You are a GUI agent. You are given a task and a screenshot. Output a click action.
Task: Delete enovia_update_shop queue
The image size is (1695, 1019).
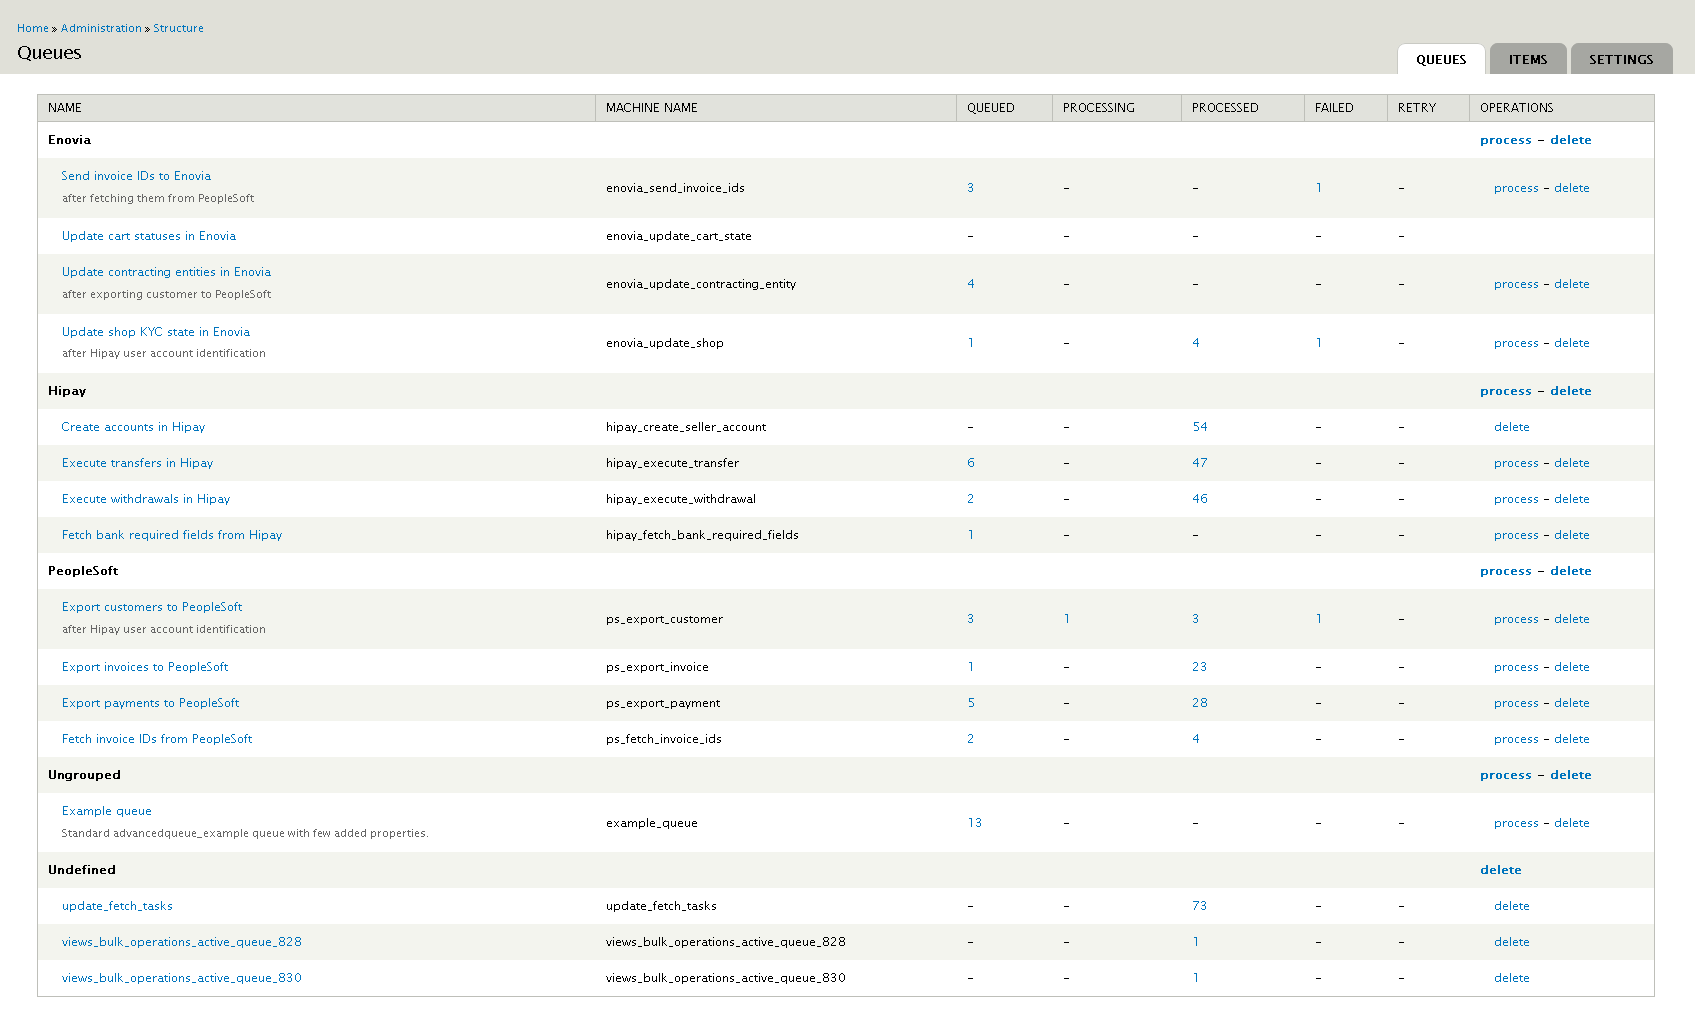[1572, 343]
